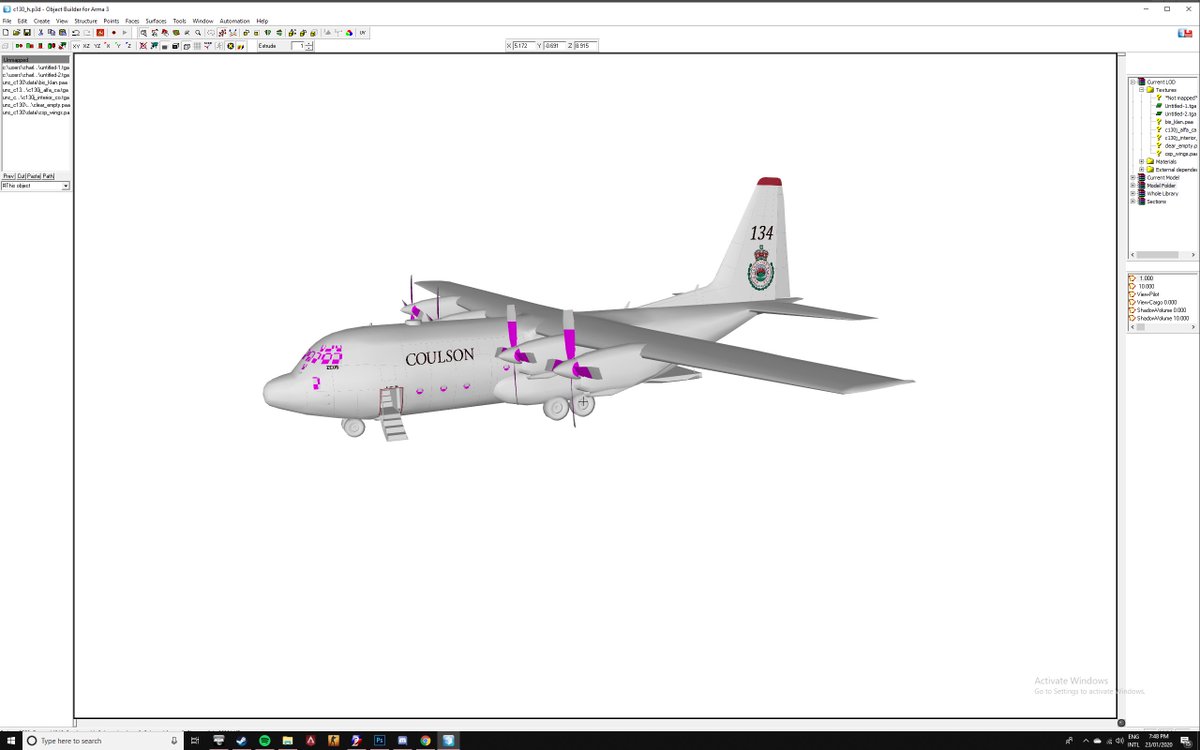Select the untitled-1.tga texture in left list
The image size is (1200, 750).
click(x=35, y=67)
